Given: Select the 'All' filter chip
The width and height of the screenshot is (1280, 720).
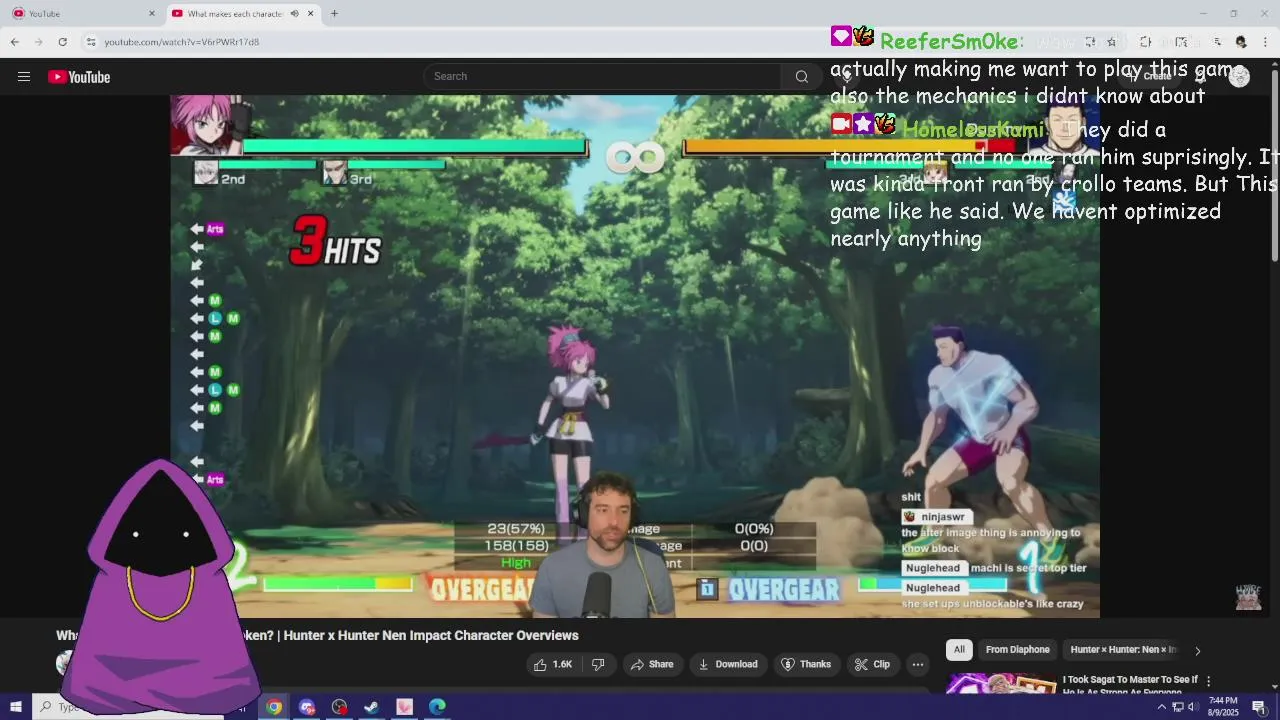Looking at the screenshot, I should (x=959, y=650).
